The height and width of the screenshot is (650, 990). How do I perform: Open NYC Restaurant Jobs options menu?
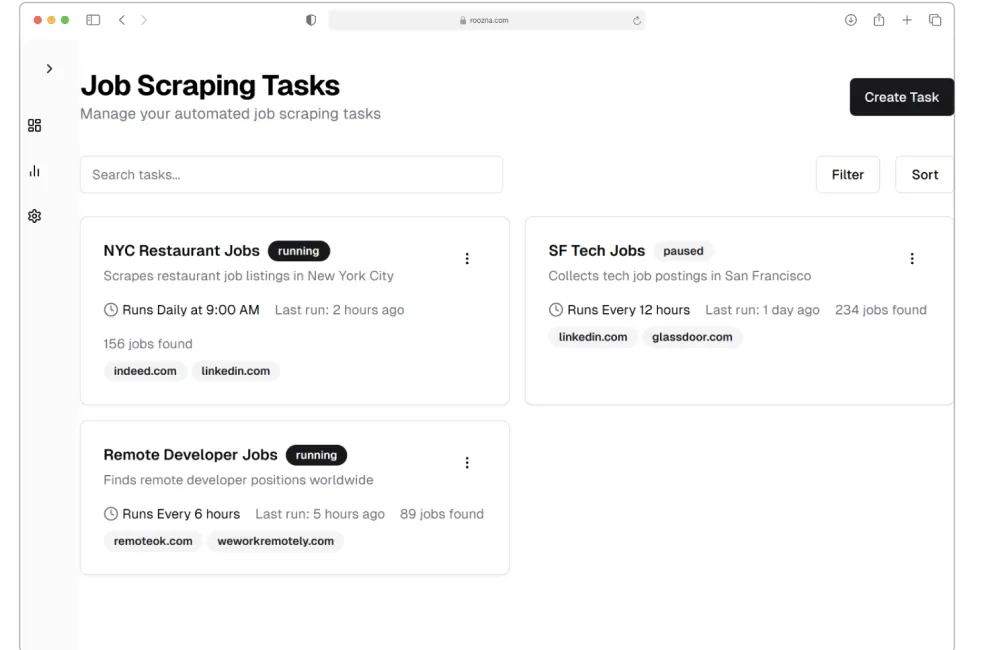coord(467,259)
